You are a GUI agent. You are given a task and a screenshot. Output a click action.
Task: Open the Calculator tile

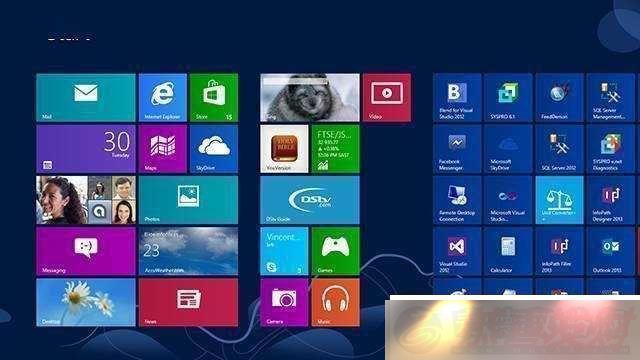pyautogui.click(x=508, y=251)
